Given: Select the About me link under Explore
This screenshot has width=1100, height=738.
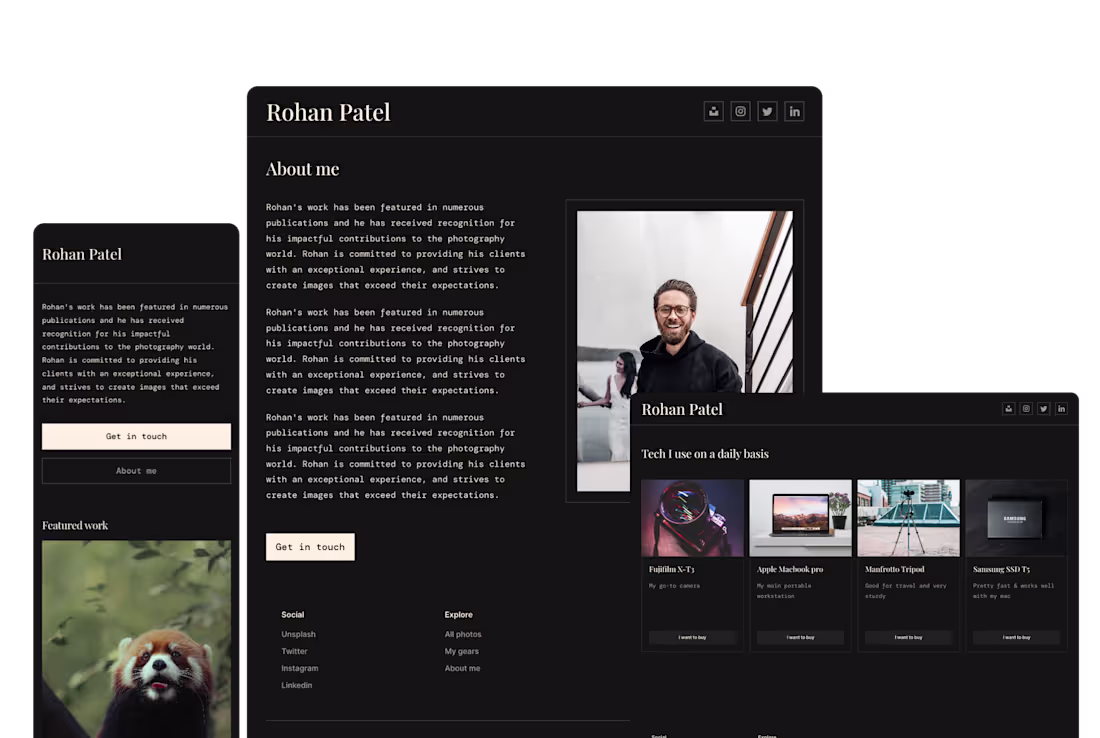Looking at the screenshot, I should (x=461, y=667).
